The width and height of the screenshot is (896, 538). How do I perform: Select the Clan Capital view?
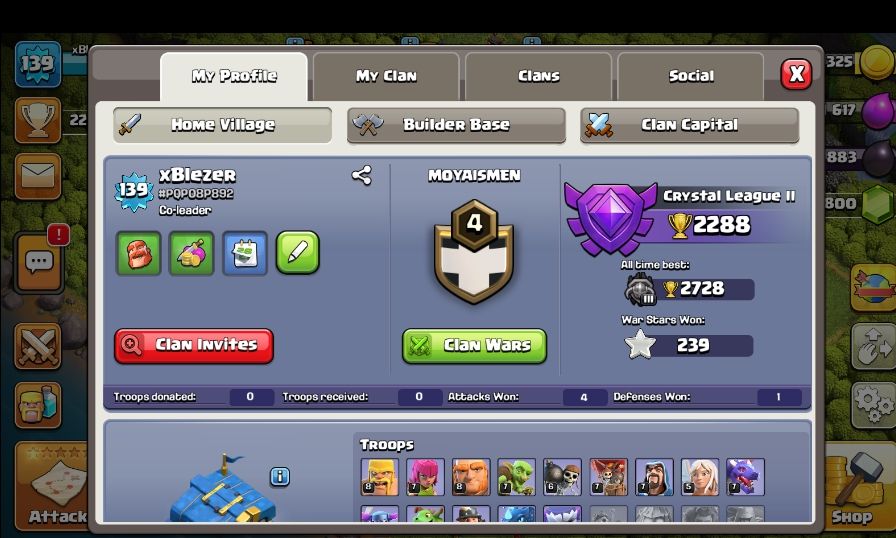point(689,125)
